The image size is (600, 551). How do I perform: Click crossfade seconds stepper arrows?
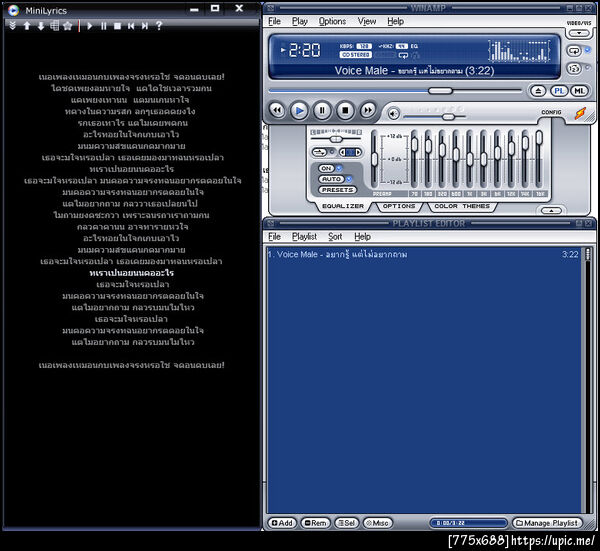(x=350, y=152)
